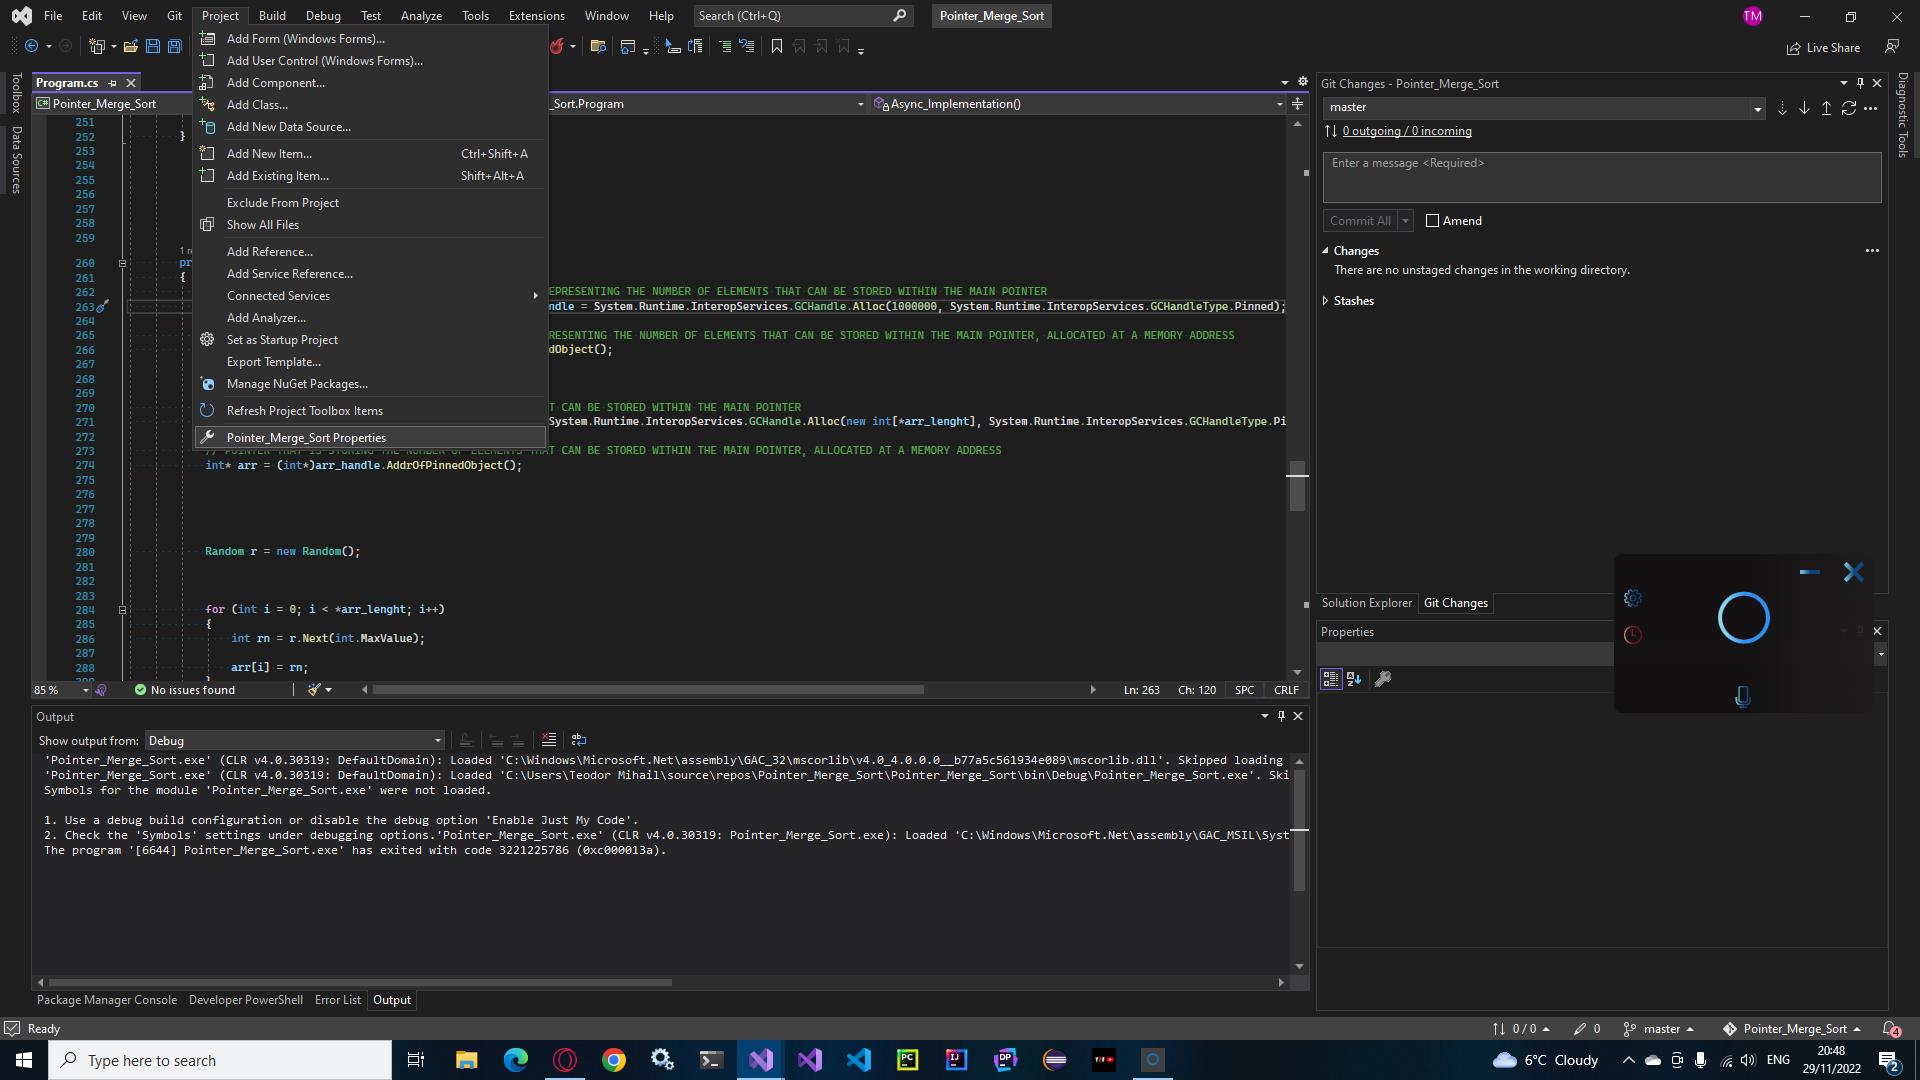Screen dimensions: 1920x1080
Task: Toggle auto-hide pin on Git Changes panel
Action: 1859,83
